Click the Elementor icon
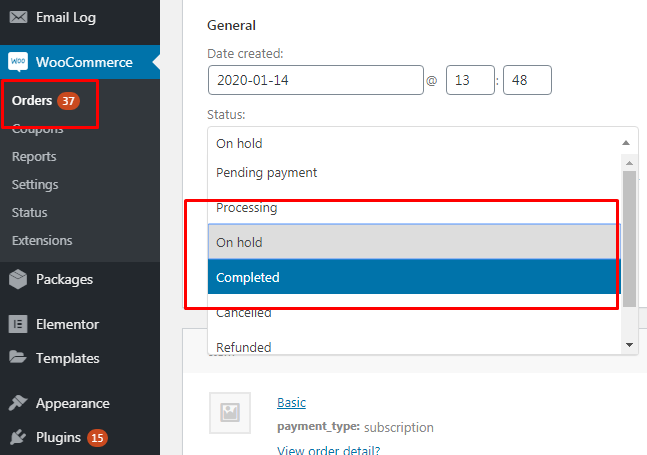647x455 pixels. pos(18,324)
